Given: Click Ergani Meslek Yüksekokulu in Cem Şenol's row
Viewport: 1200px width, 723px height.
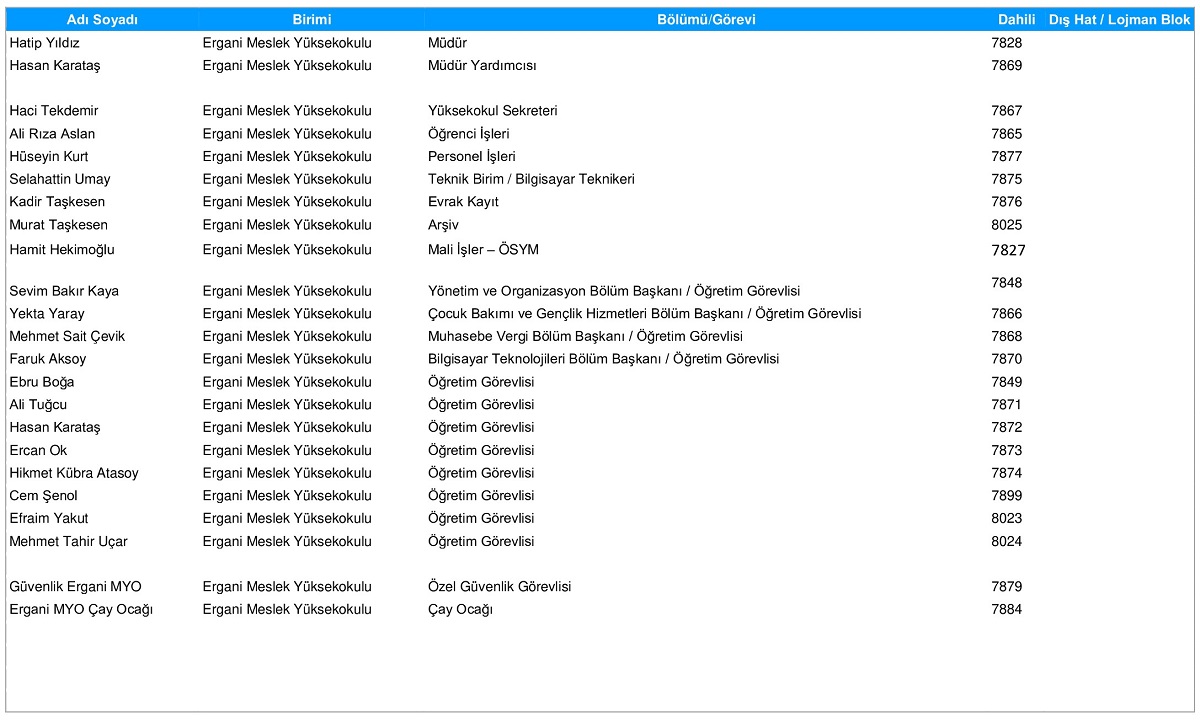Looking at the screenshot, I should click(x=287, y=496).
